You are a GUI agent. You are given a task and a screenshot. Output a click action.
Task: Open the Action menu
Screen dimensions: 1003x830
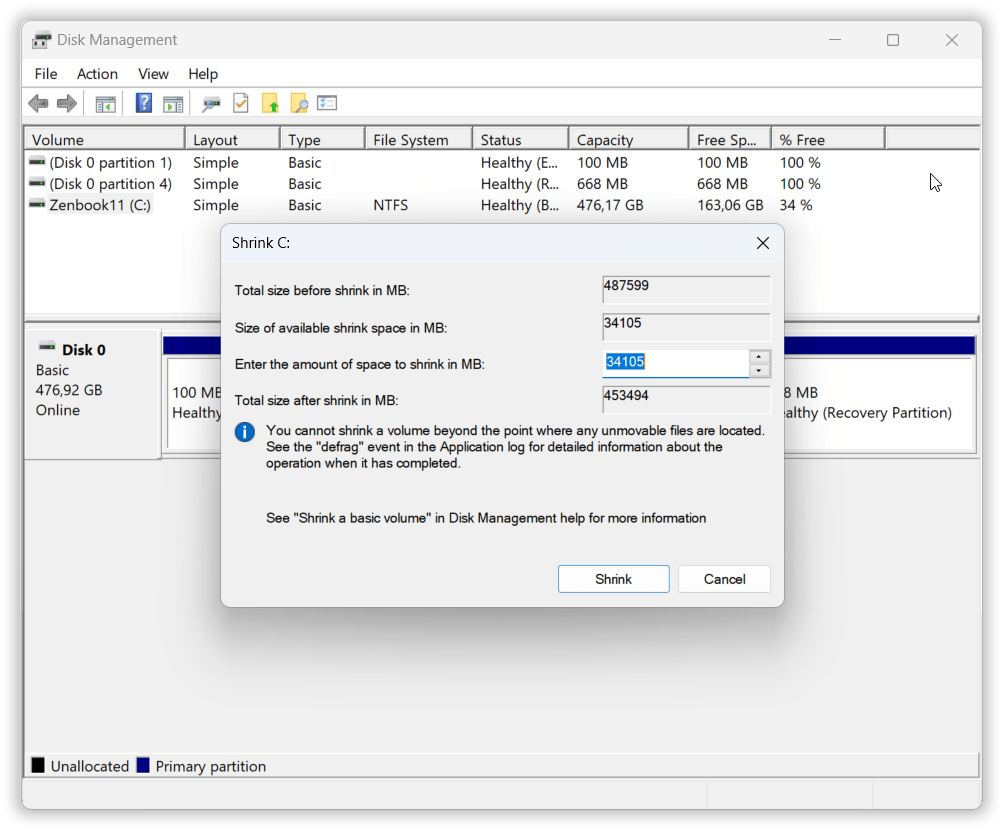click(97, 74)
